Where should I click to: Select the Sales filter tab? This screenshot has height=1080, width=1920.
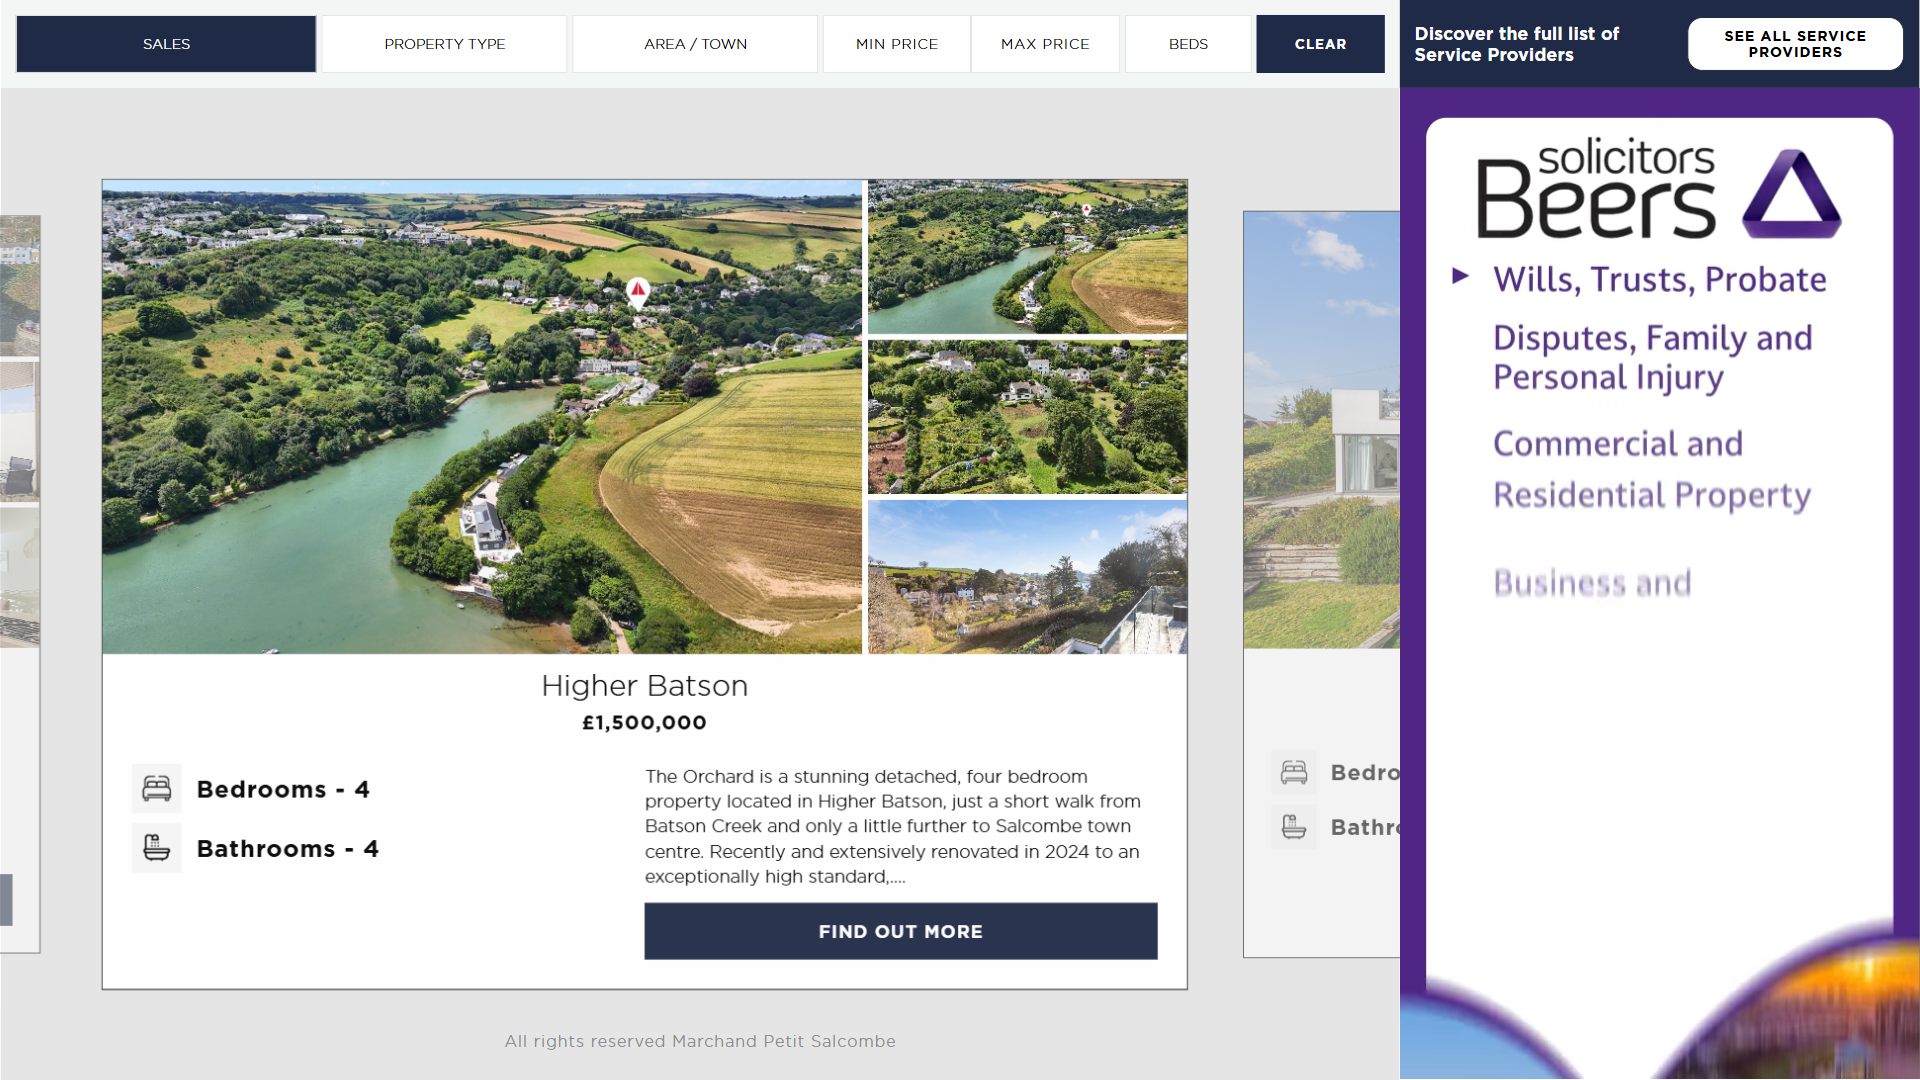(166, 44)
